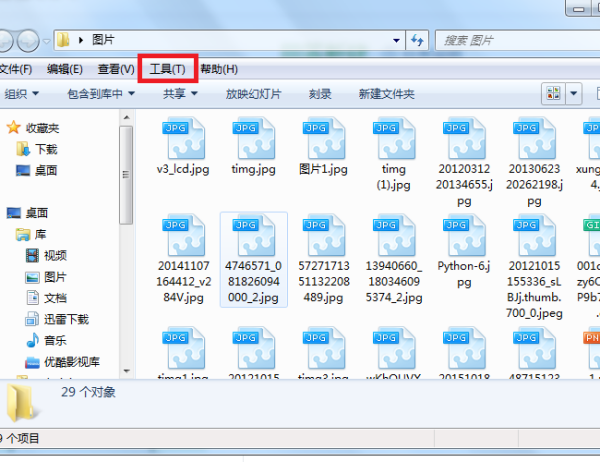
Task: Open the view options dropdown arrow
Action: tap(574, 93)
